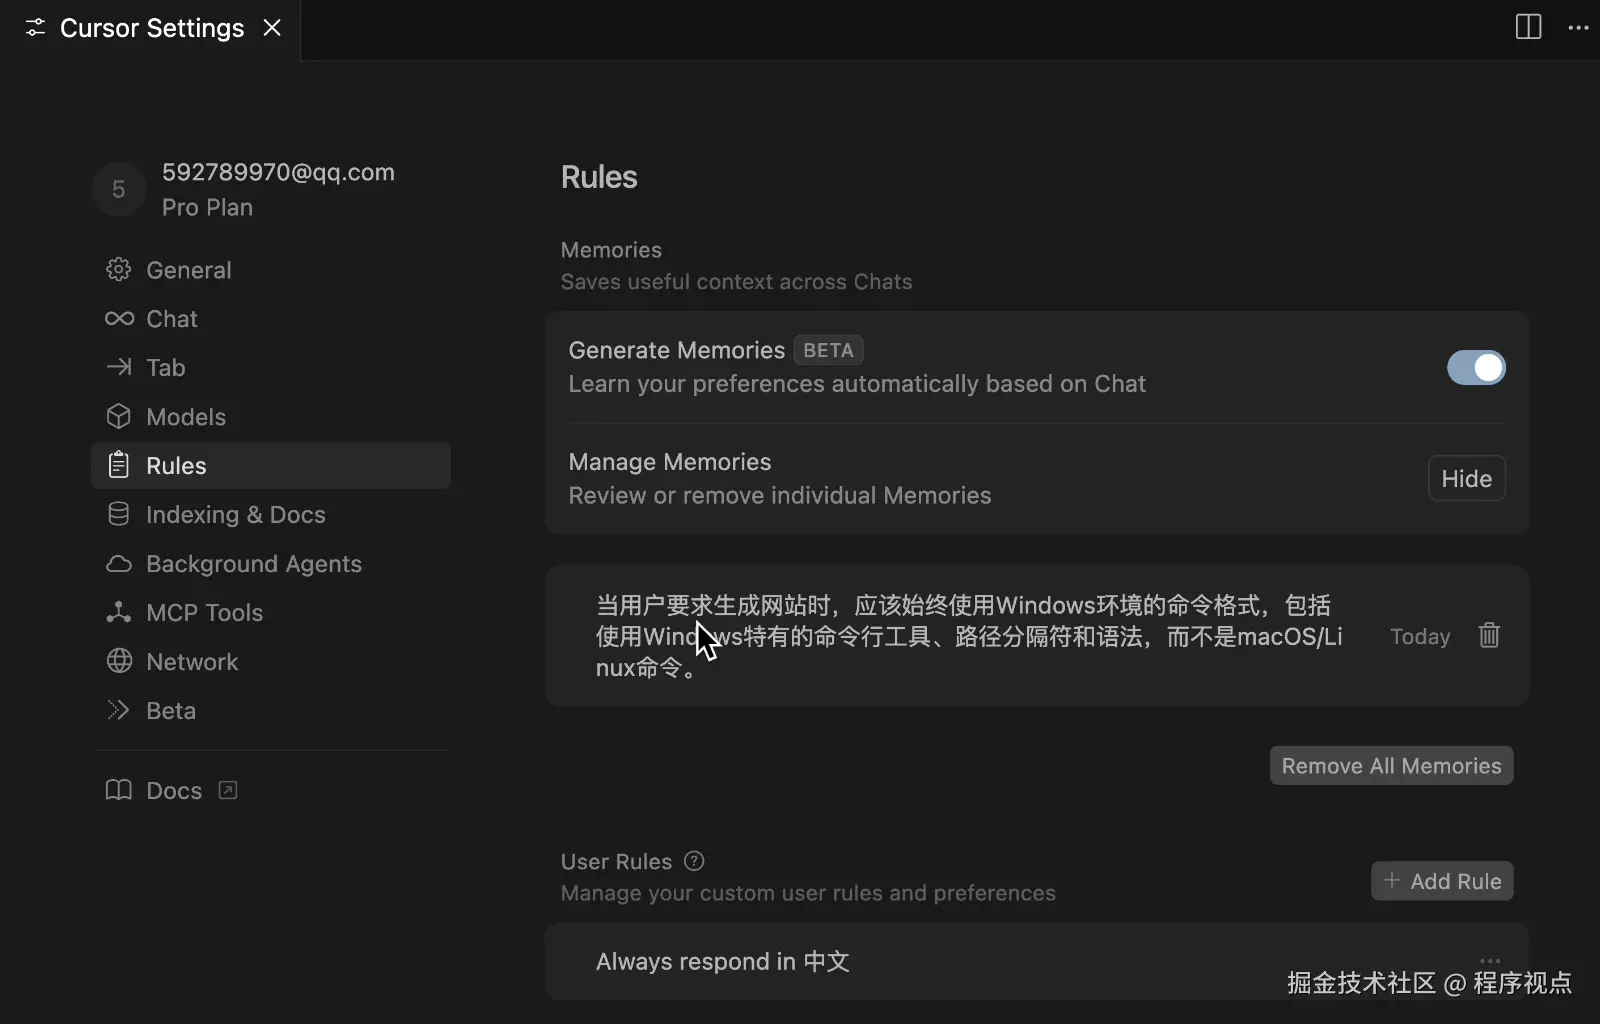The width and height of the screenshot is (1600, 1024).
Task: Click the Indexing & Docs database icon
Action: pos(119,514)
